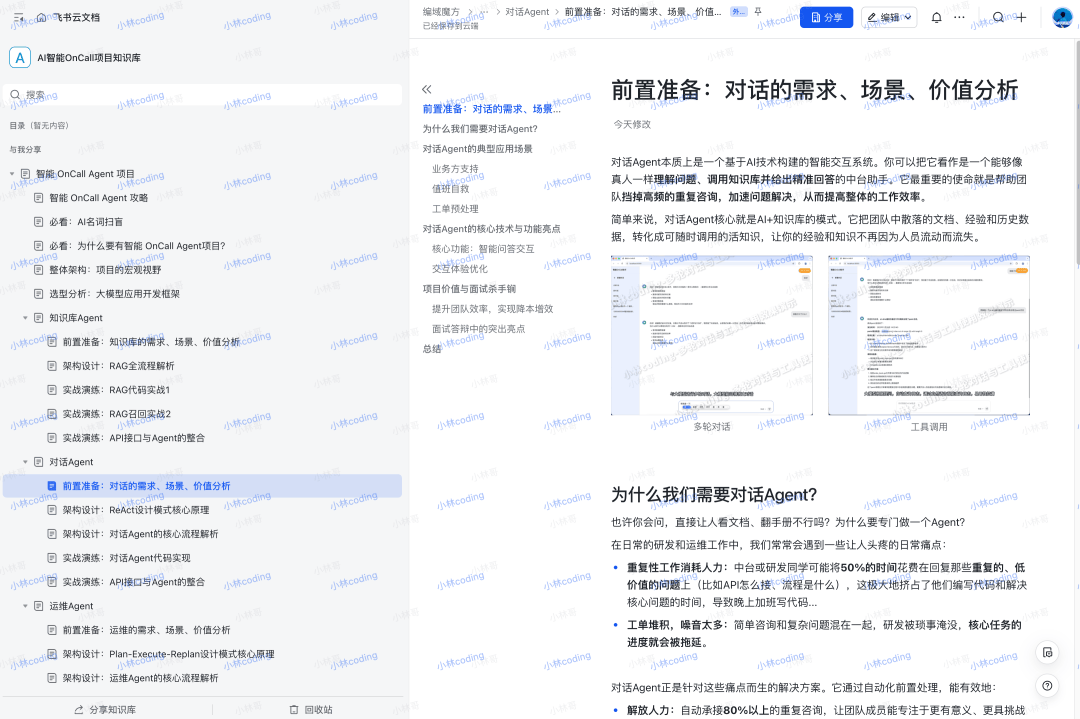The height and width of the screenshot is (719, 1080).
Task: Click the magnifier search icon in top bar
Action: click(998, 17)
